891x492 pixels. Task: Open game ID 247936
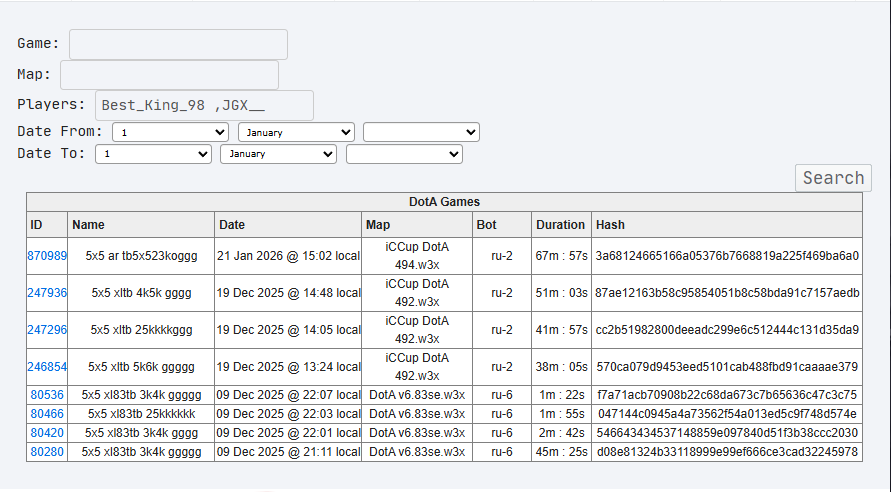click(47, 293)
